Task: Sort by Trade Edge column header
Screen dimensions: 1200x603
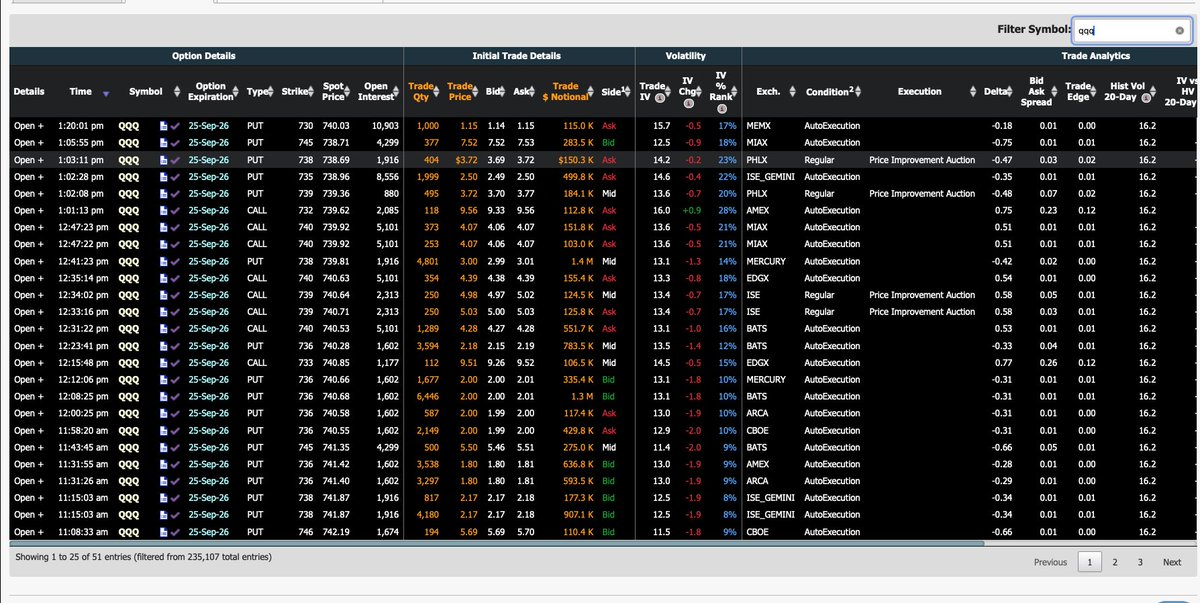Action: click(1080, 92)
